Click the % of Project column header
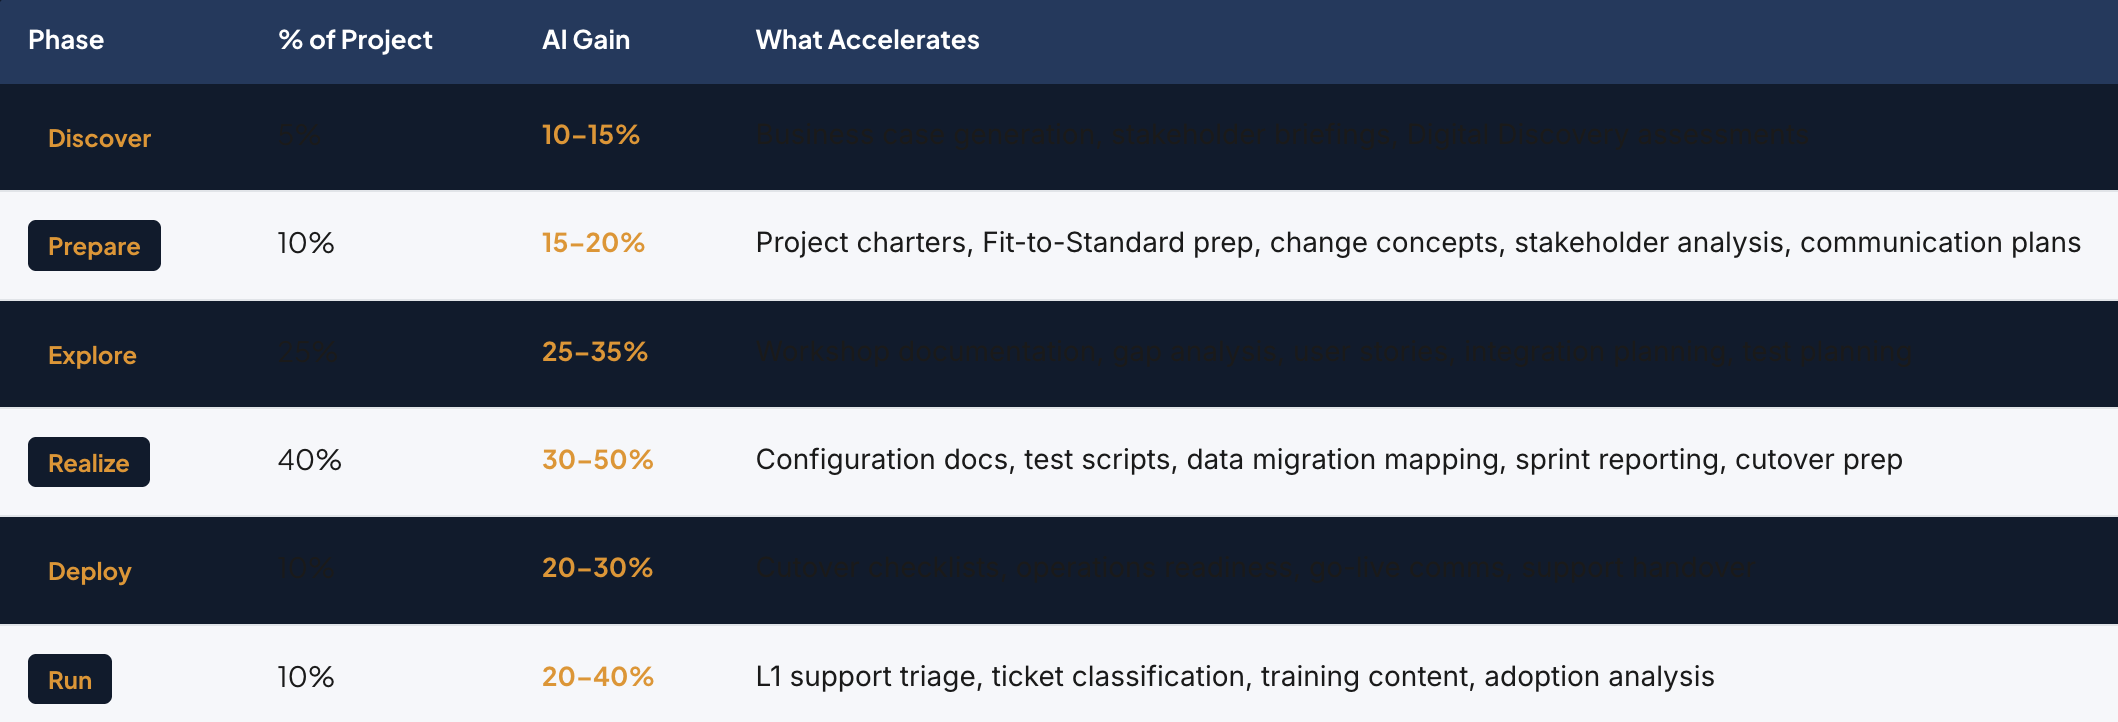Viewport: 2118px width, 722px height. [355, 40]
